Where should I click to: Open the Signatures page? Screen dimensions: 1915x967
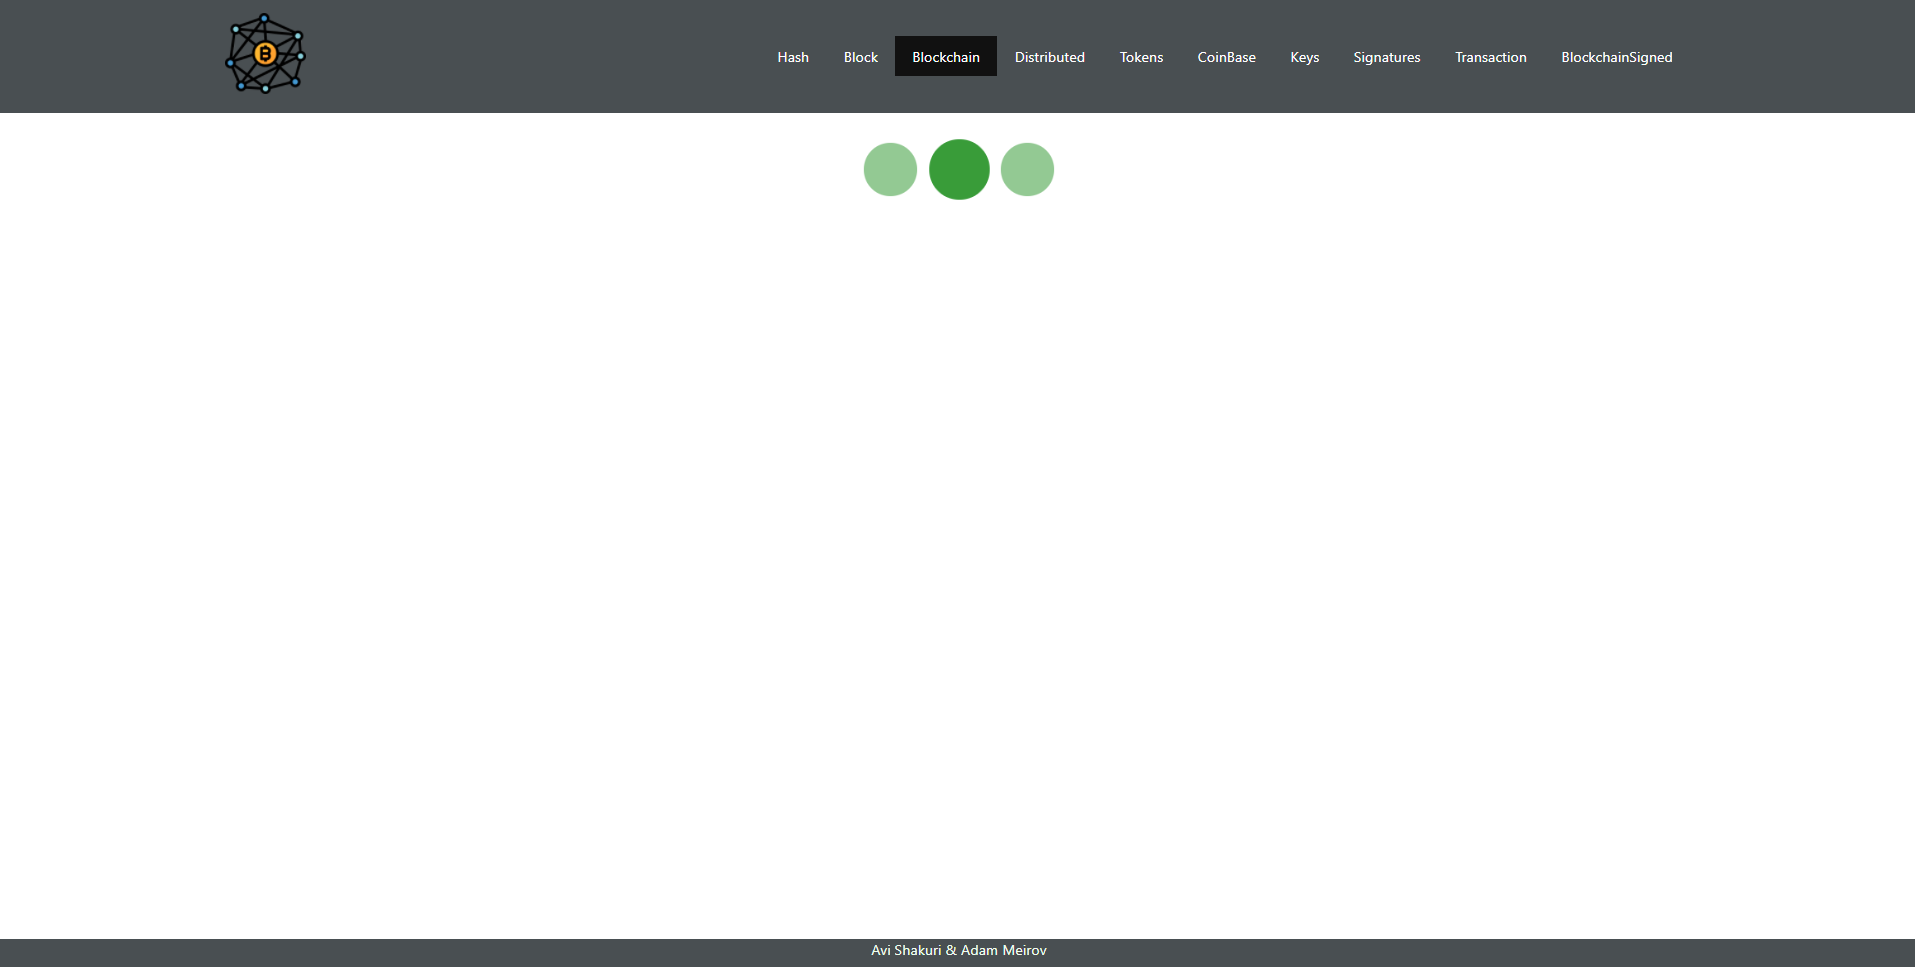coord(1386,57)
